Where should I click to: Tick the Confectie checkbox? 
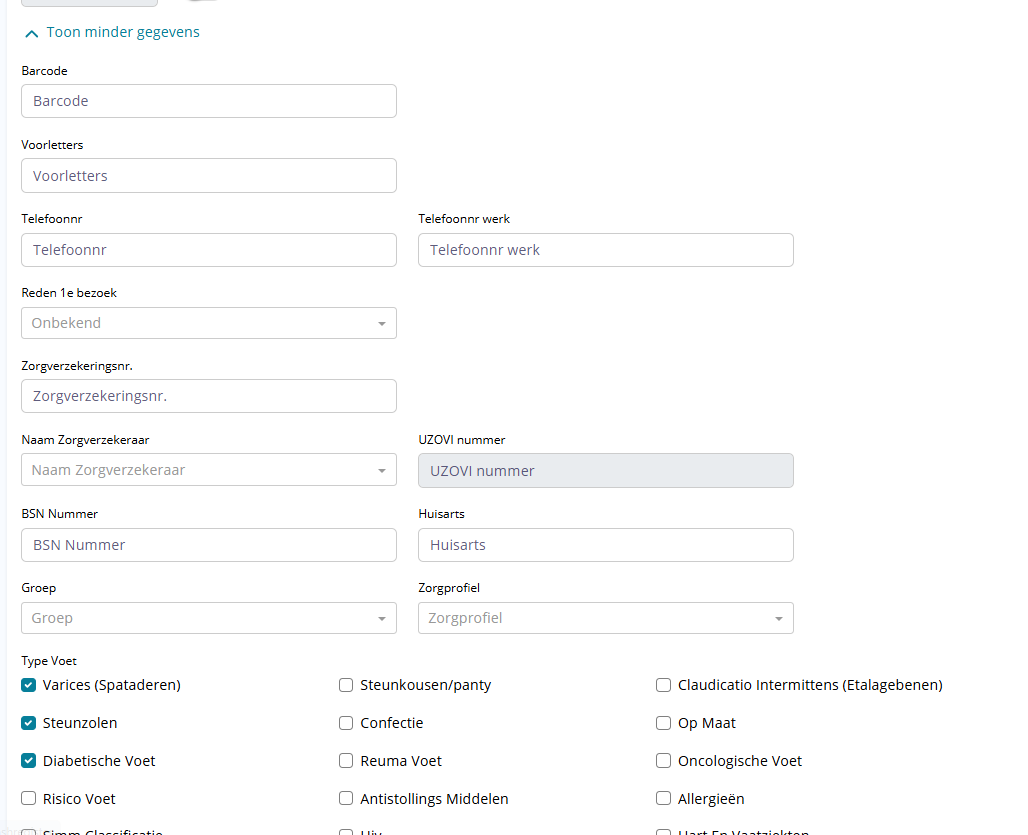coord(346,723)
